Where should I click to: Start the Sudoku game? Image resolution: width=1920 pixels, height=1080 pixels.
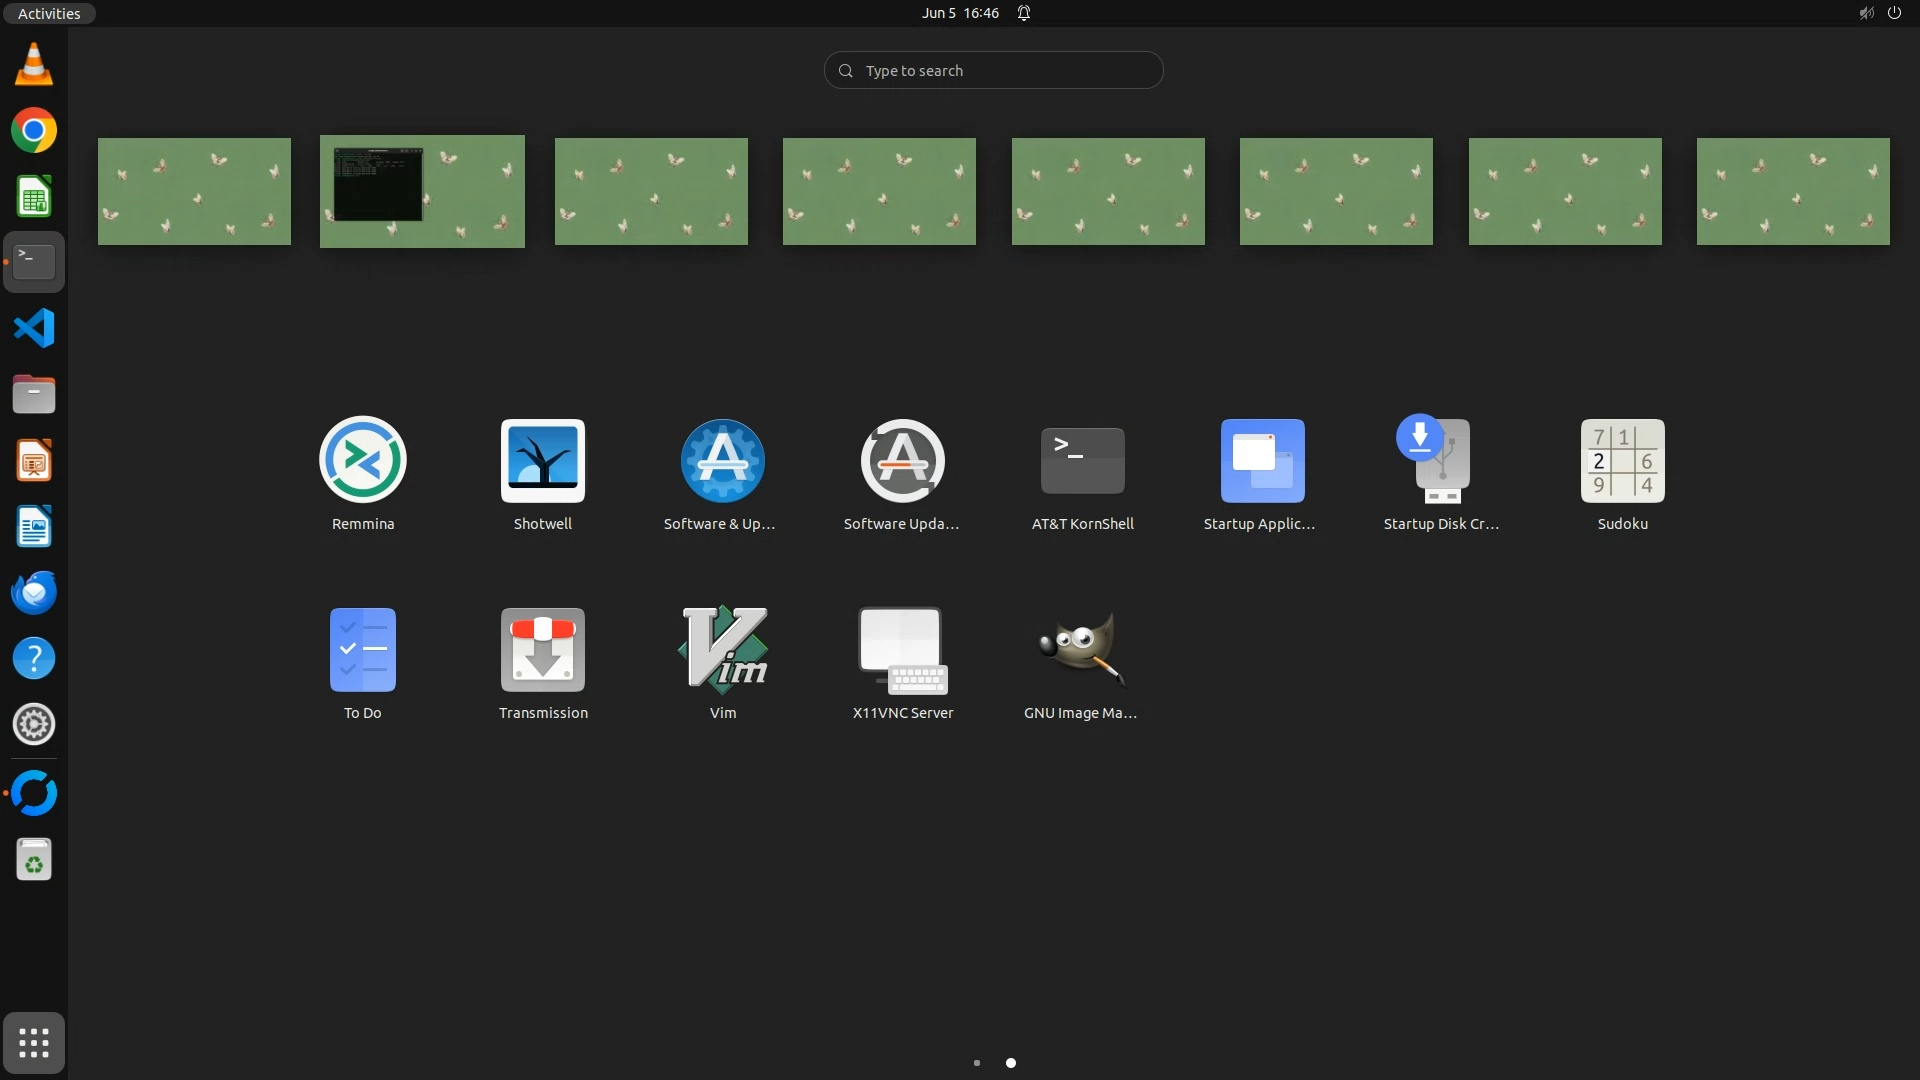click(x=1622, y=461)
